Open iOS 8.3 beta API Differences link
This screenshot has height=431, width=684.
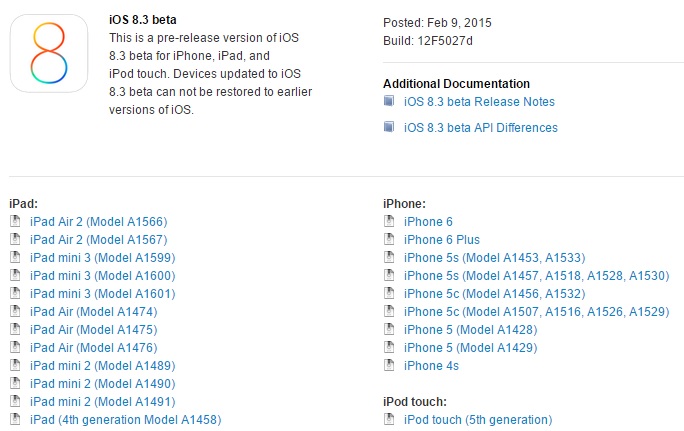(x=481, y=127)
